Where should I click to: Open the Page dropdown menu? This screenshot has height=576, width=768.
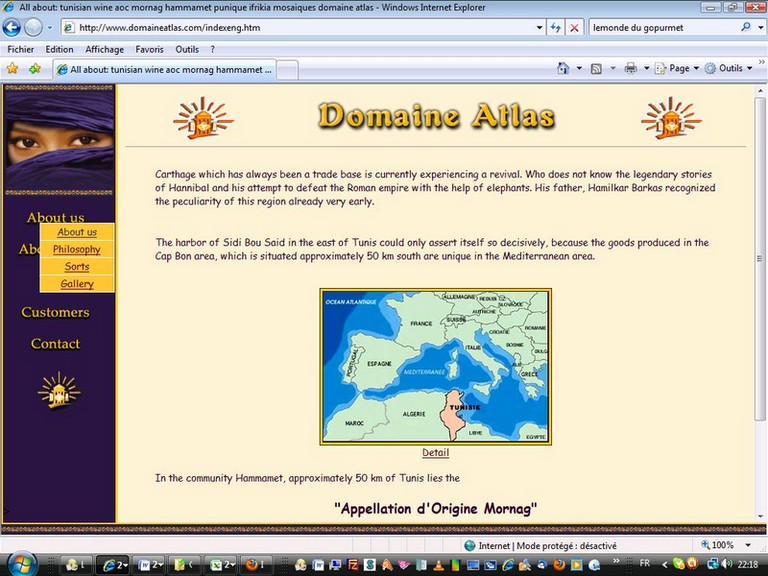pyautogui.click(x=678, y=68)
